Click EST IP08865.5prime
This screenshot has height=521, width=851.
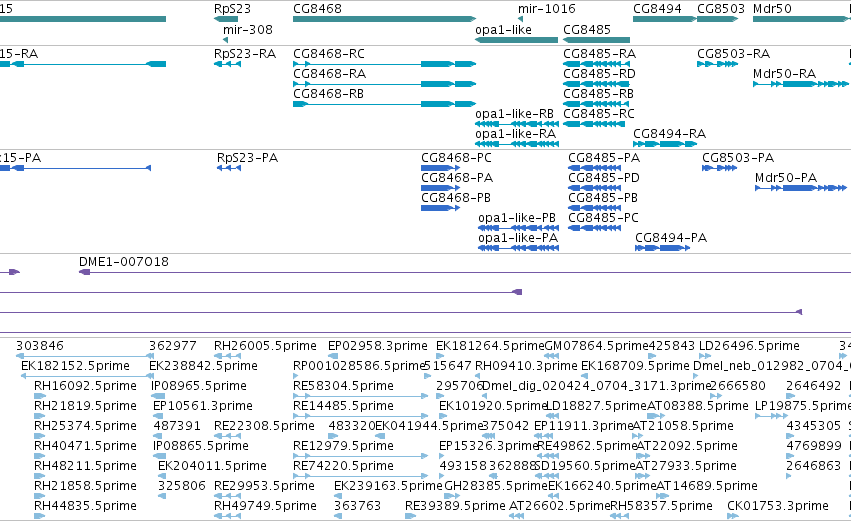point(201,447)
